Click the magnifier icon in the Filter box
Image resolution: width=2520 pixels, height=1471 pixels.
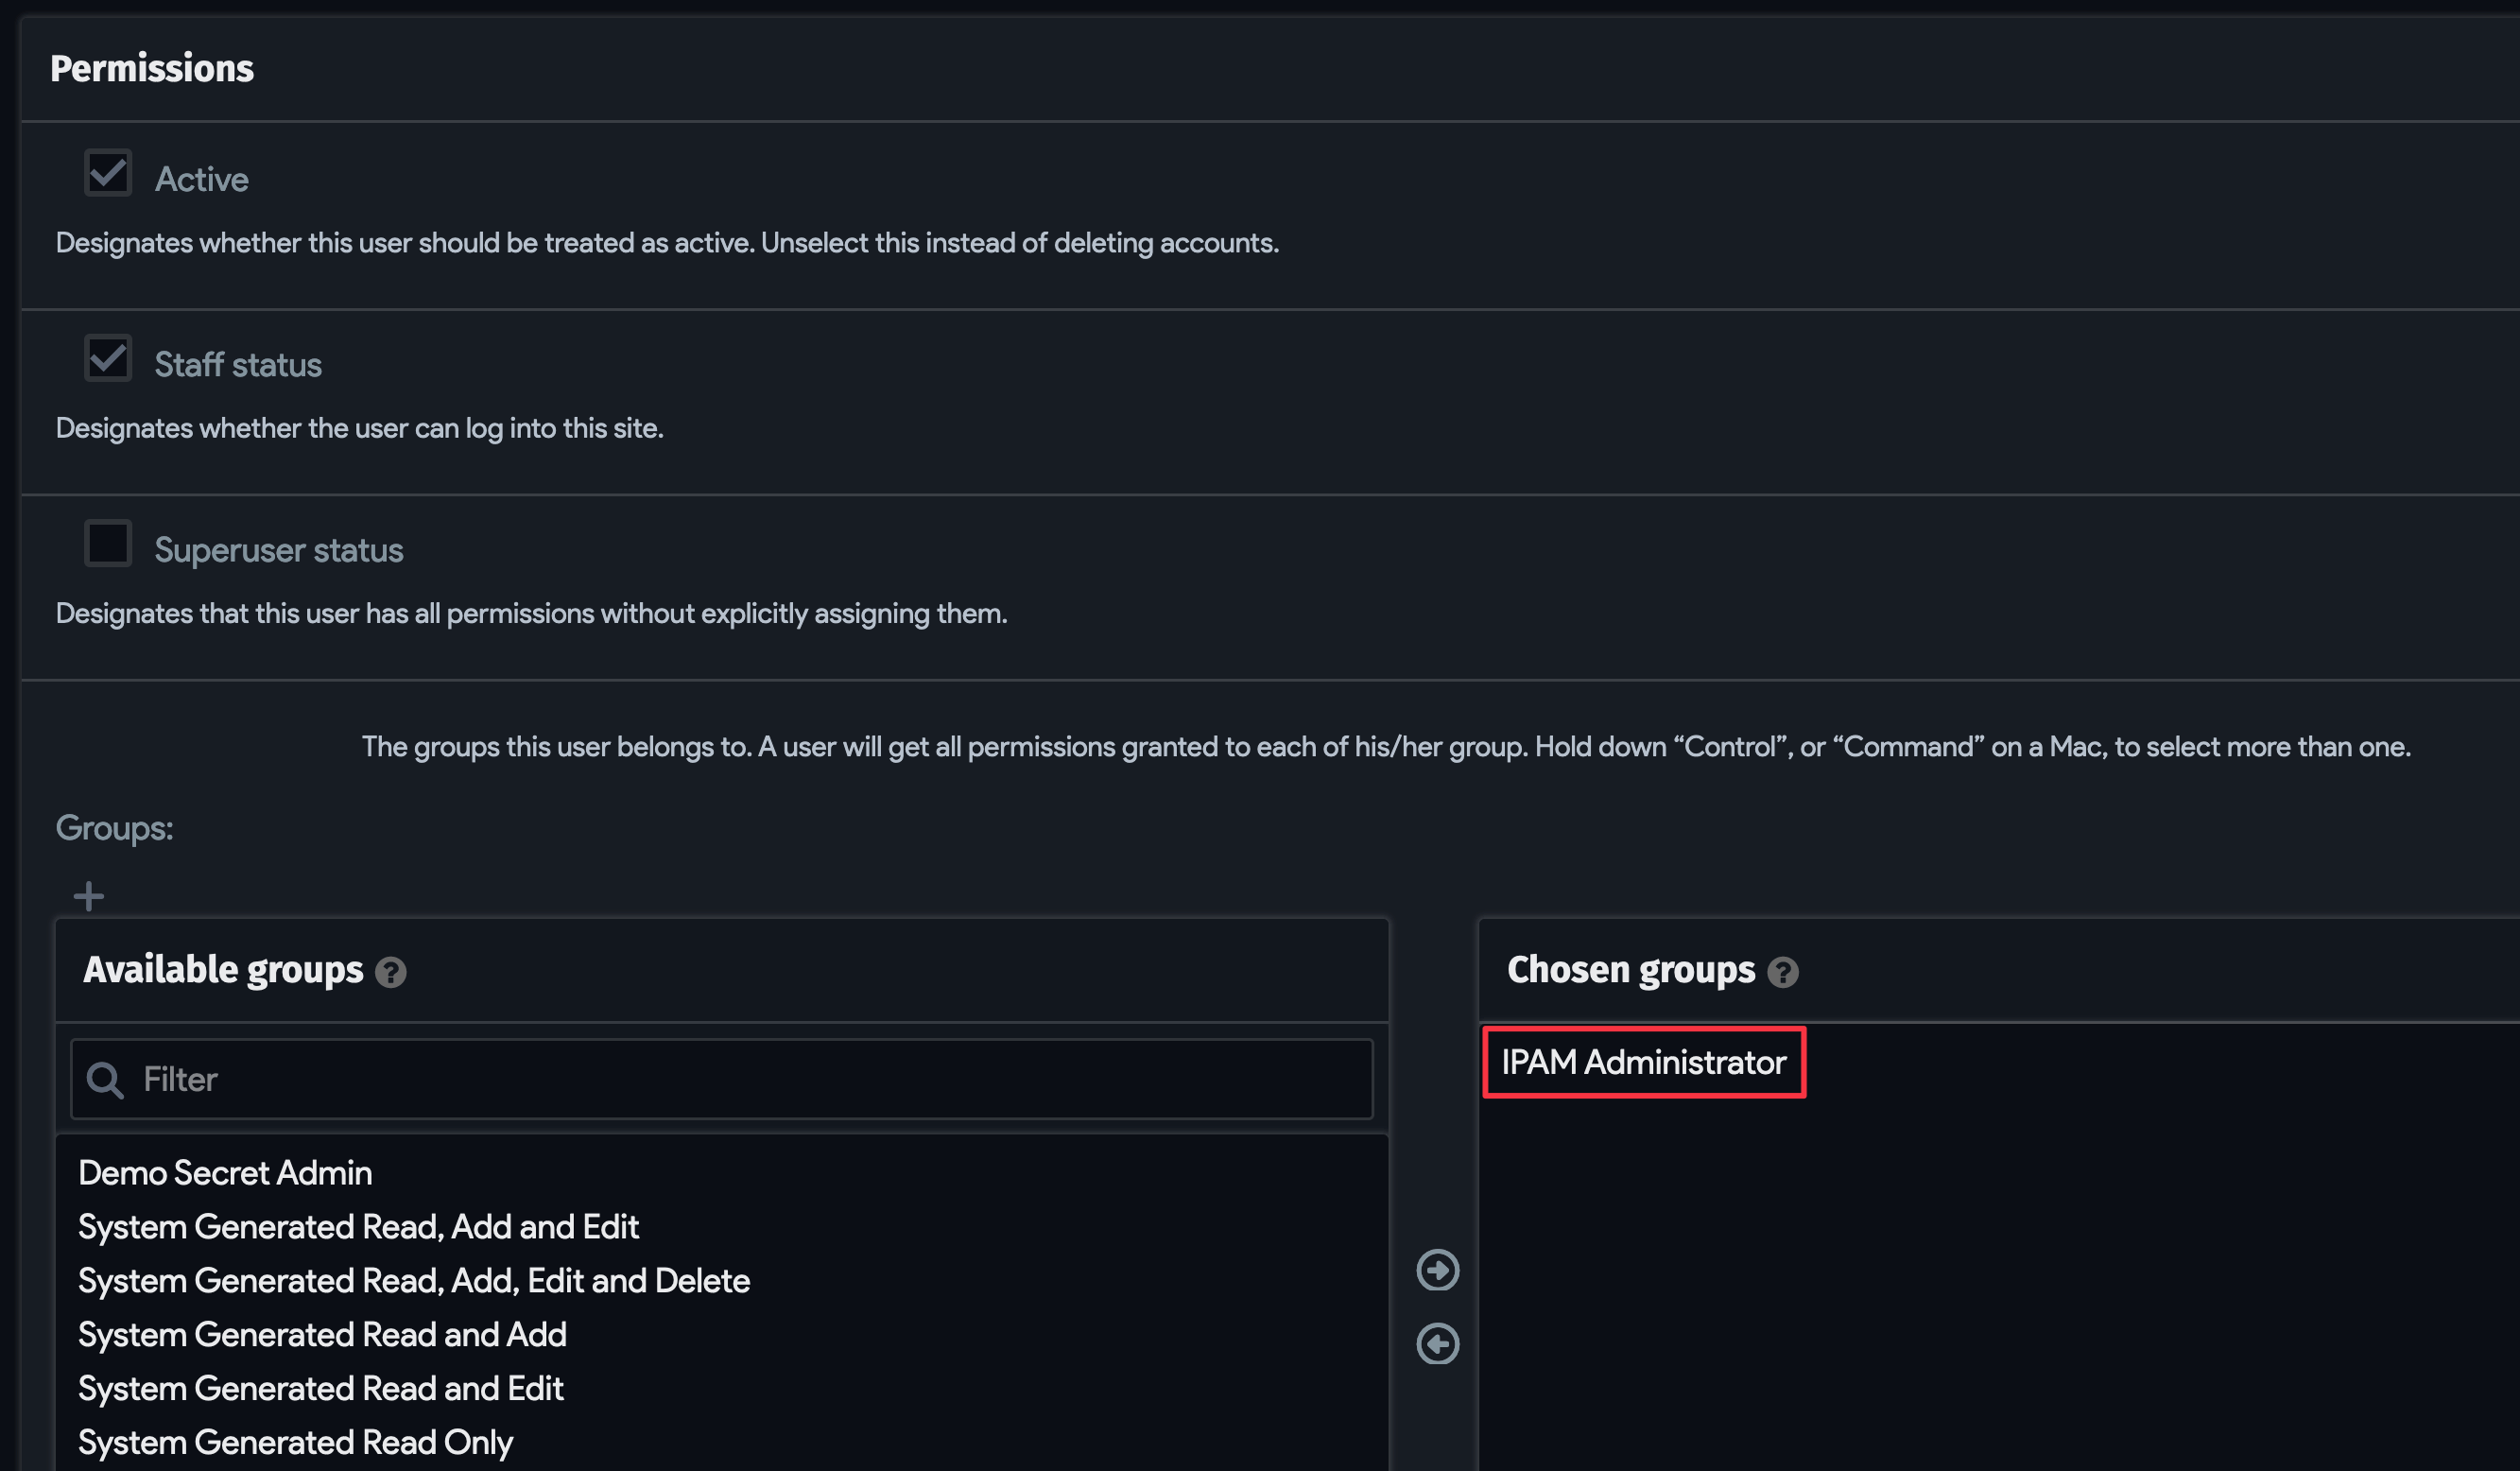click(x=104, y=1079)
